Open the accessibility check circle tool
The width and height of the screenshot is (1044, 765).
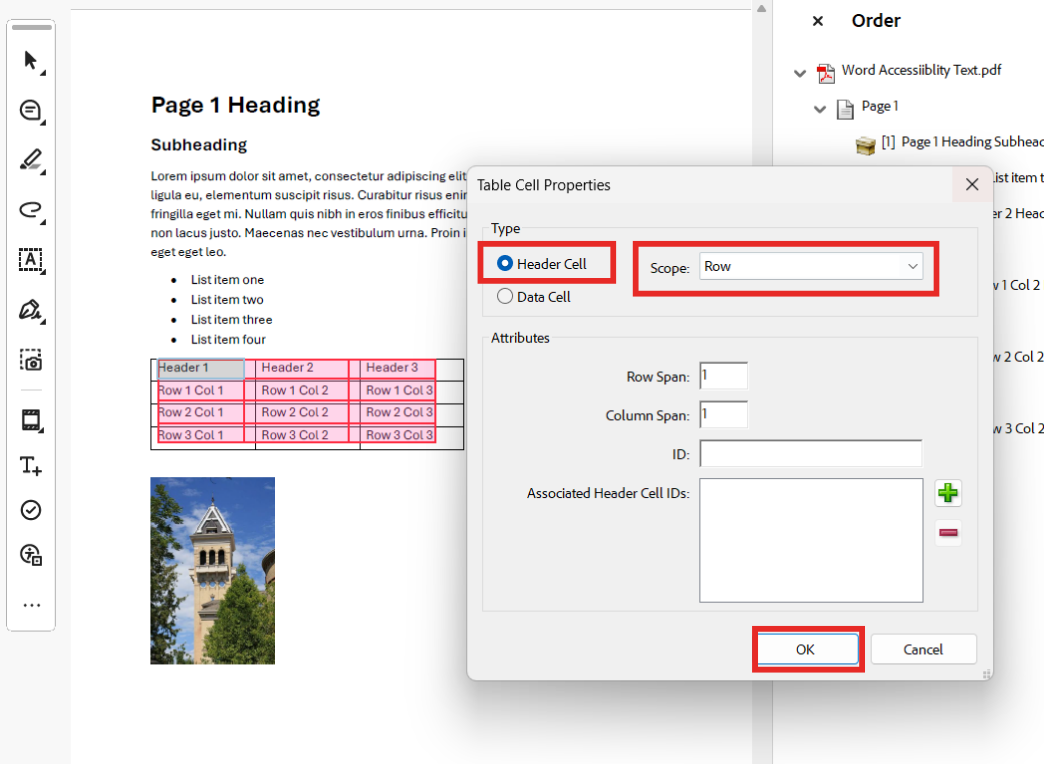pos(31,510)
